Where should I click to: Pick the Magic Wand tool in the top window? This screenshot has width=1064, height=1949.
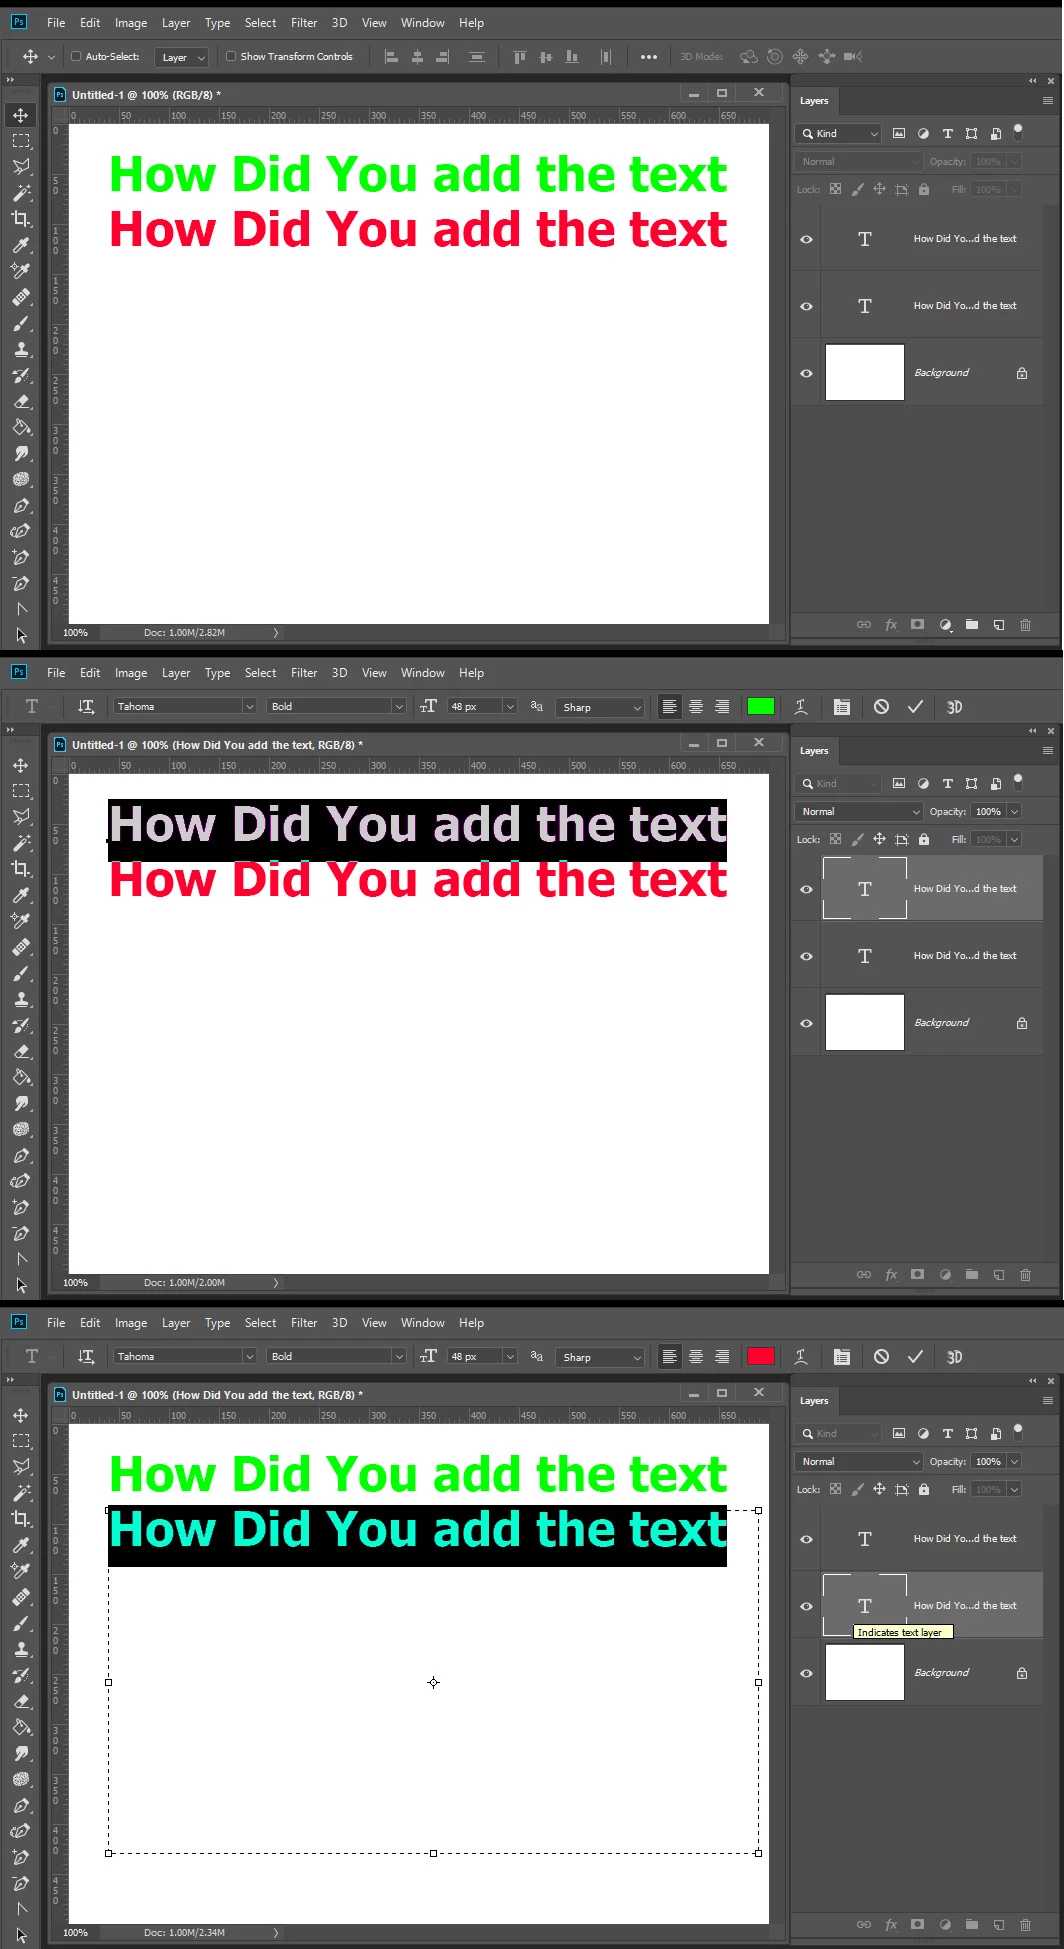tap(20, 193)
